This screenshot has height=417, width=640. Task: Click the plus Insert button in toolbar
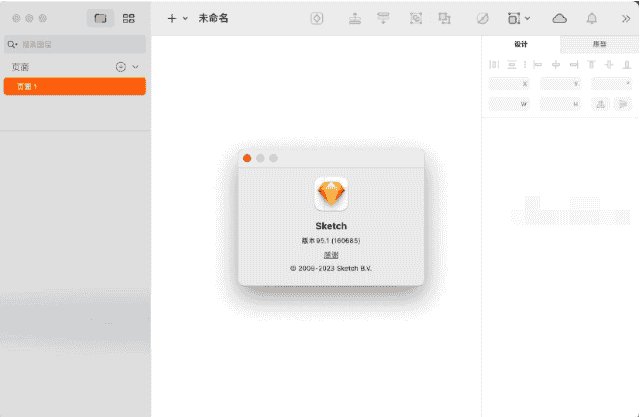click(172, 18)
